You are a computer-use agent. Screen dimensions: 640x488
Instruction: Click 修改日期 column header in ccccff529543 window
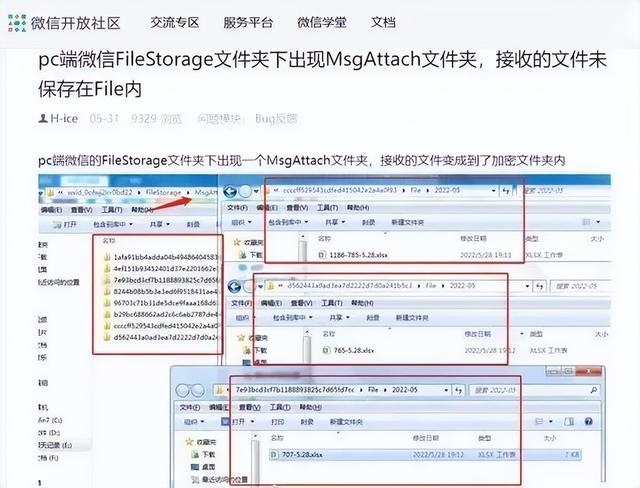(473, 238)
